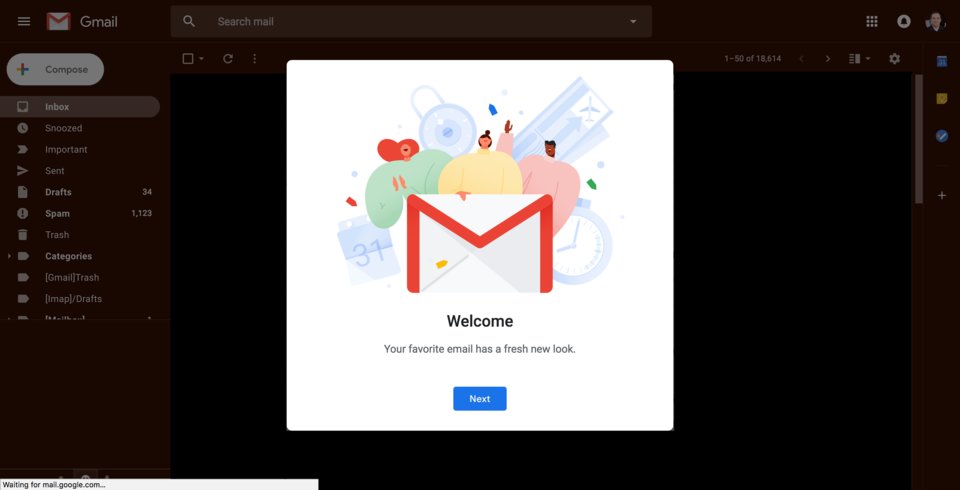960x490 pixels.
Task: Click the Compose button
Action: [55, 69]
